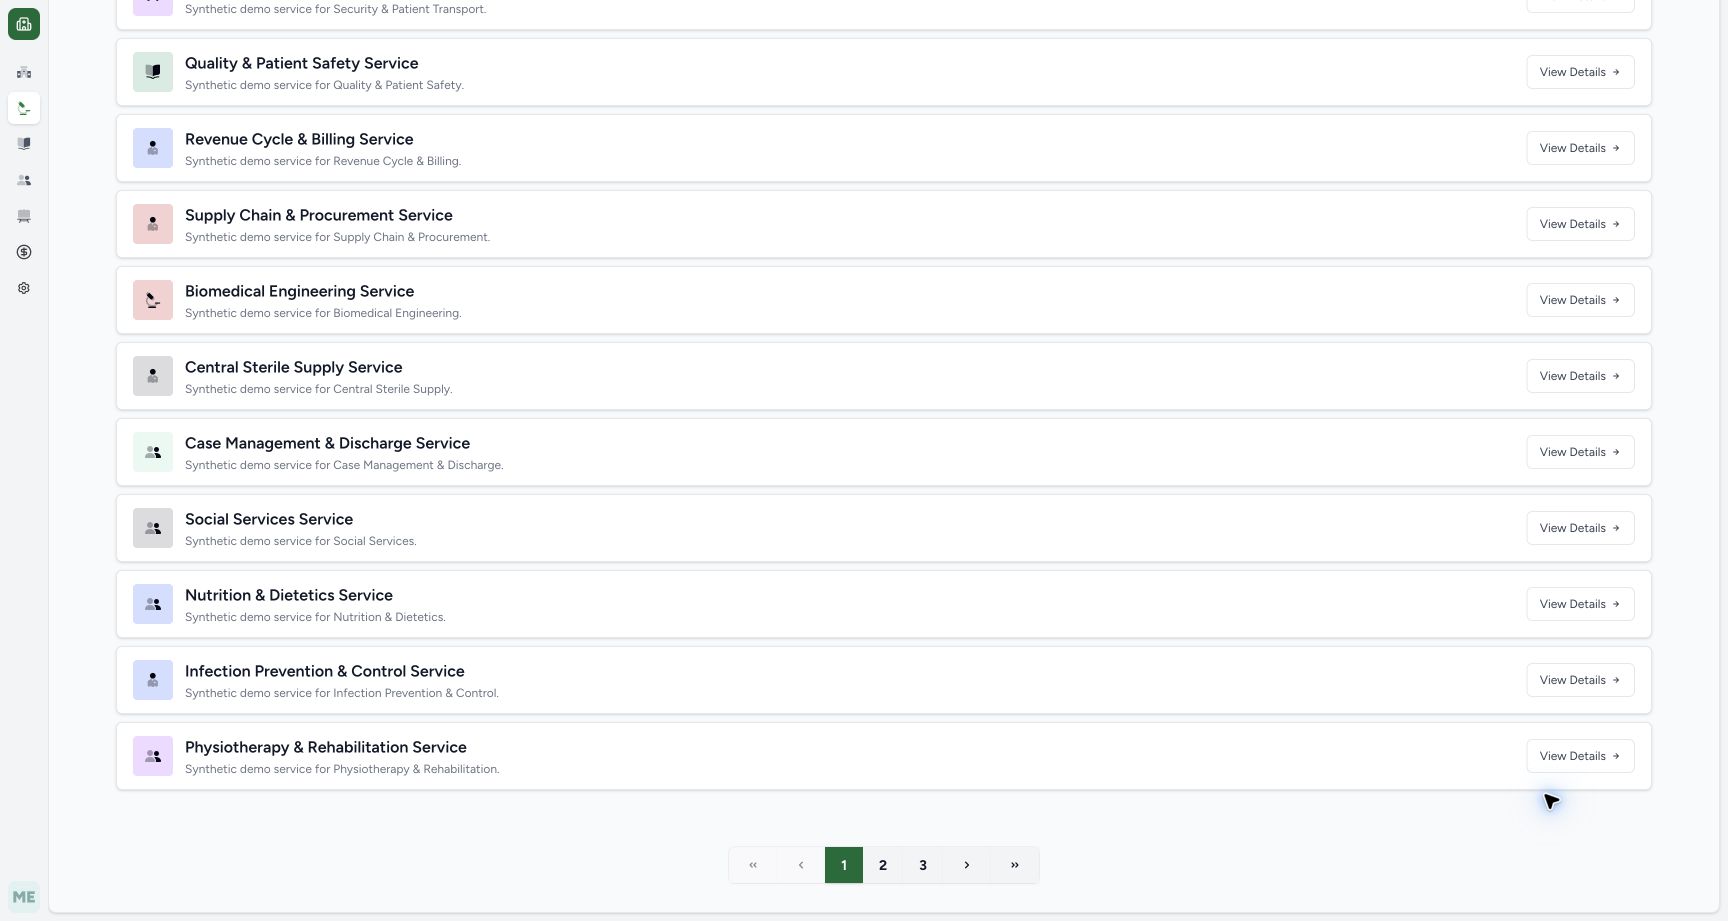Click the Physiotherapy & Rehabilitation Service icon

[x=153, y=756]
